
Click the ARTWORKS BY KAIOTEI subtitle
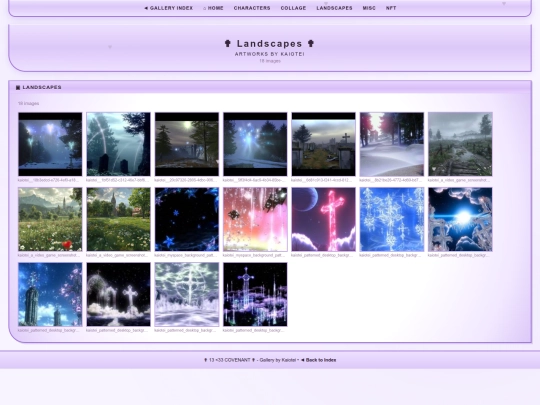(270, 54)
